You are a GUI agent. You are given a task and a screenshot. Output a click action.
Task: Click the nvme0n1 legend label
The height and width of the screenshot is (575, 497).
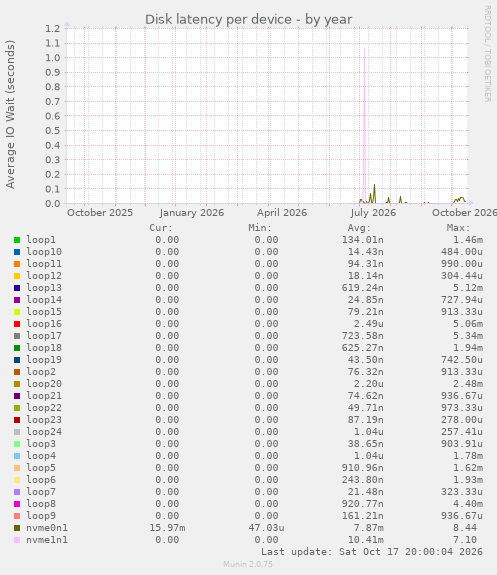point(47,528)
